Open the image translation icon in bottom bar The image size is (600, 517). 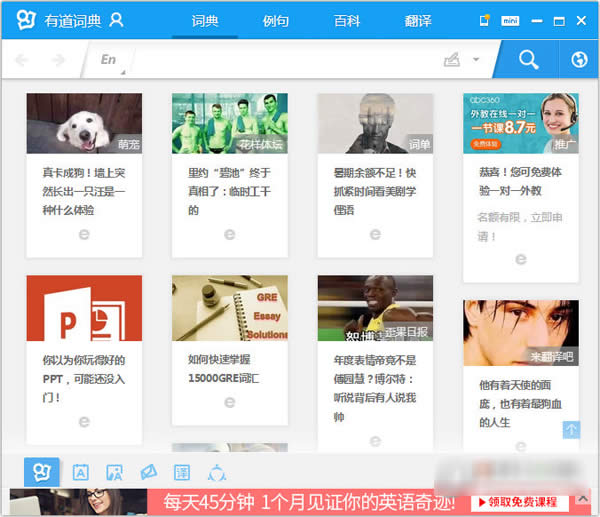tap(114, 473)
